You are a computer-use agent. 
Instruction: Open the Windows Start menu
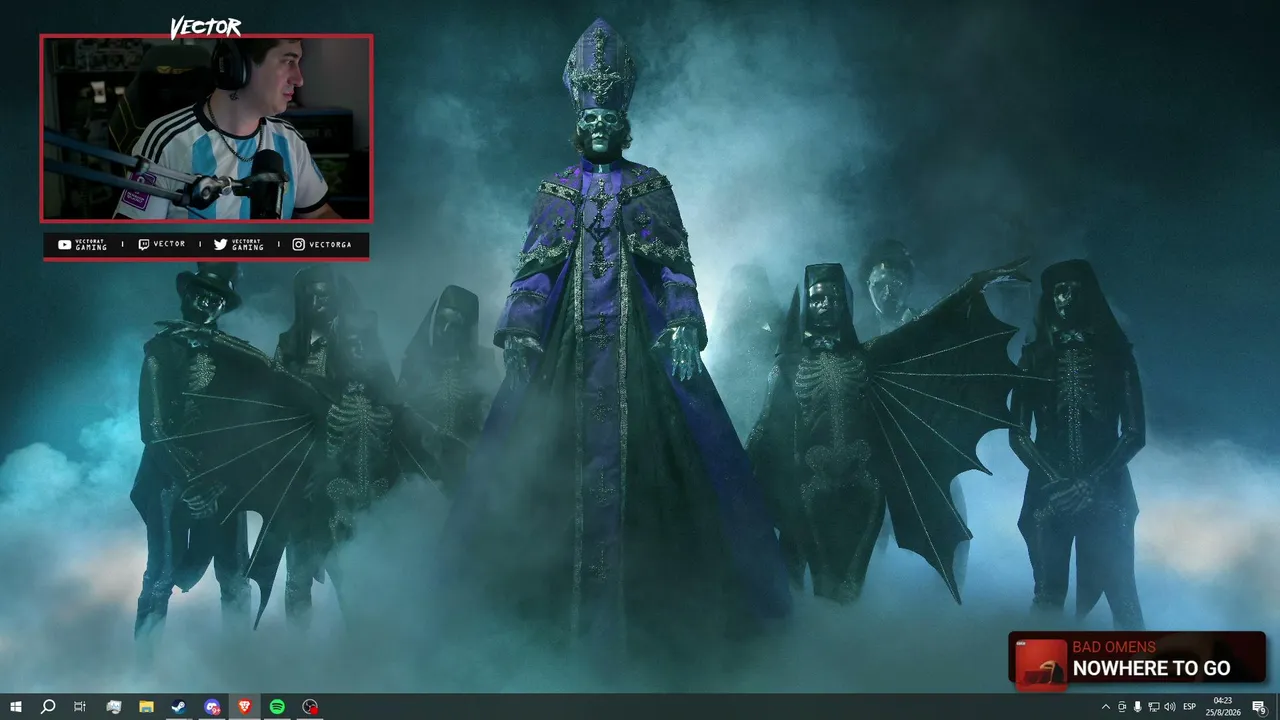coord(15,707)
